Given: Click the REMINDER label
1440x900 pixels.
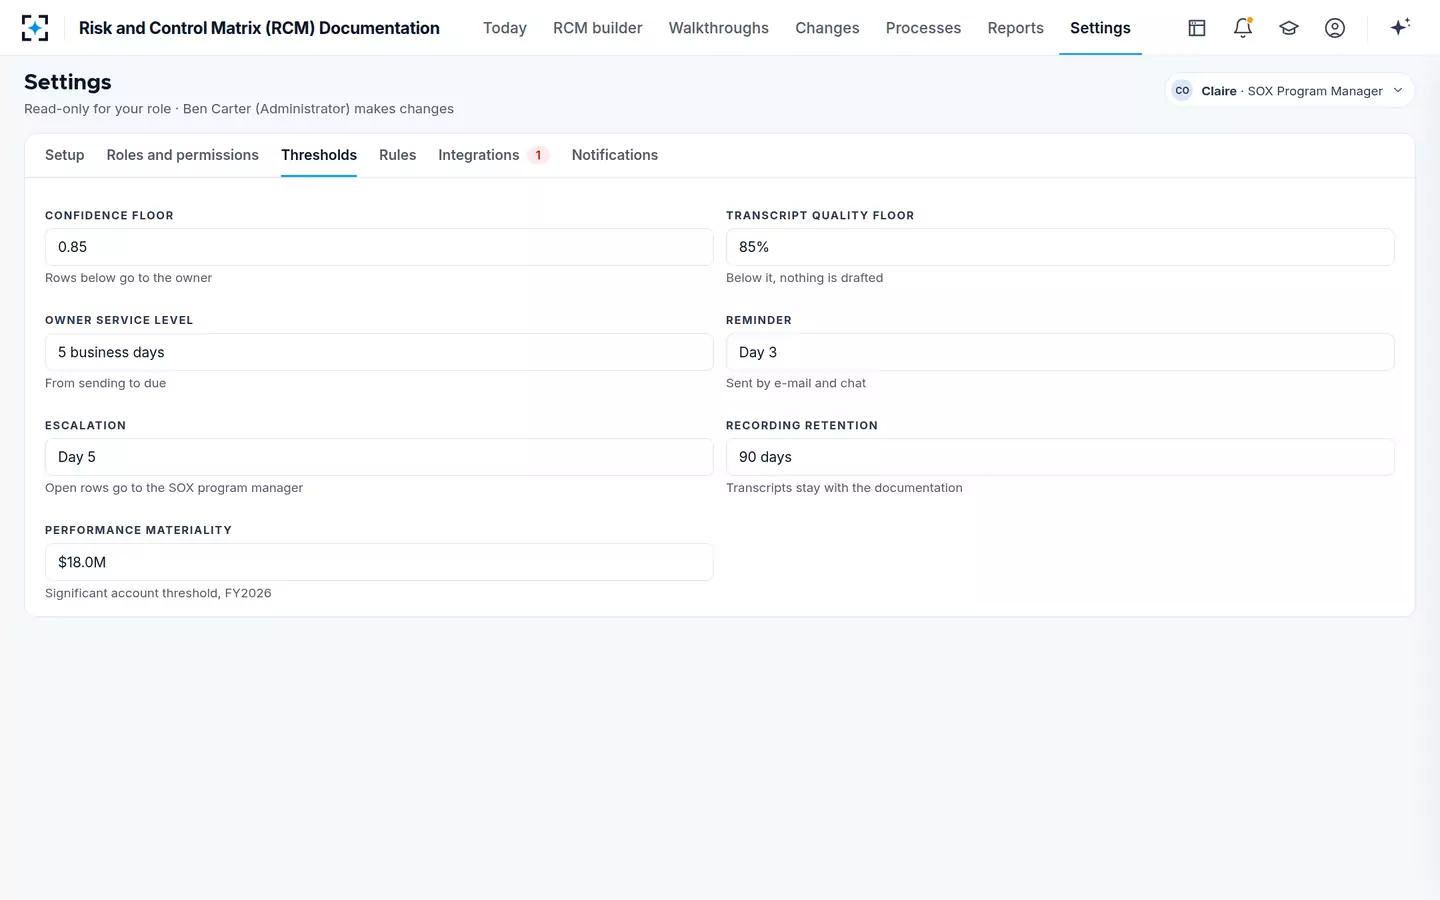Looking at the screenshot, I should tap(759, 321).
